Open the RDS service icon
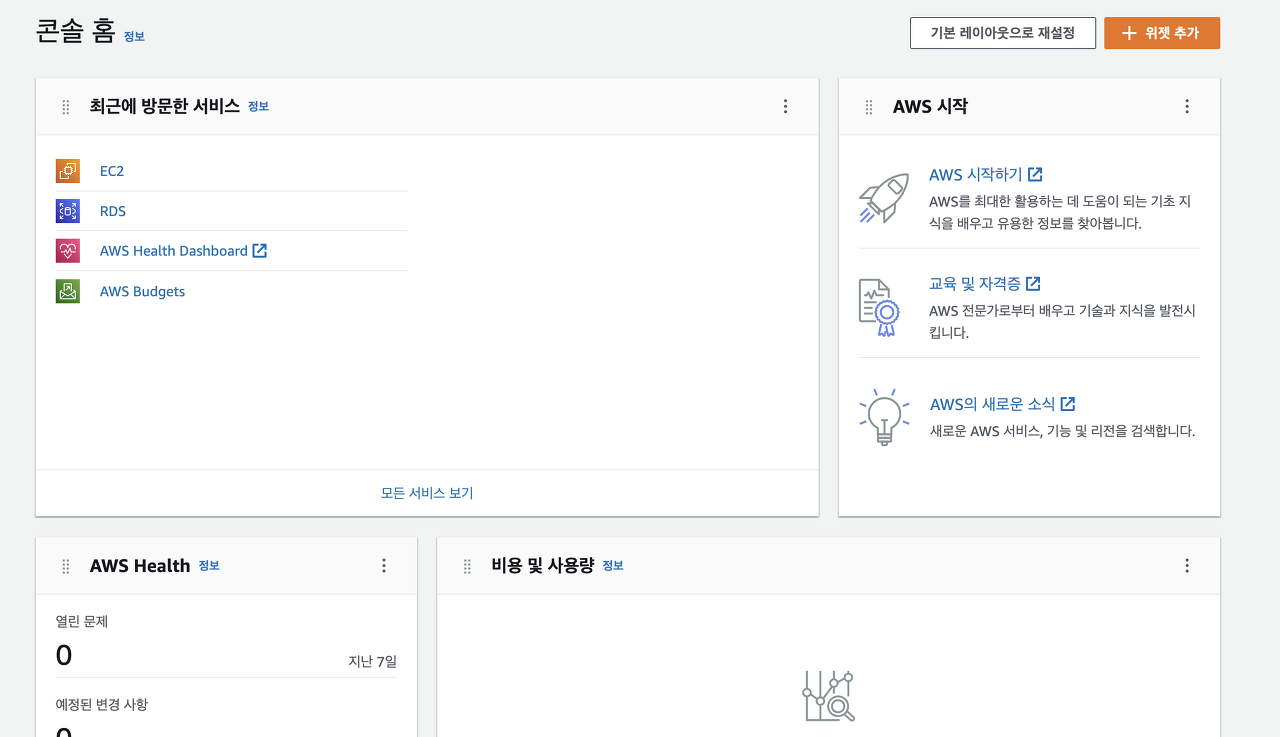 (x=68, y=211)
